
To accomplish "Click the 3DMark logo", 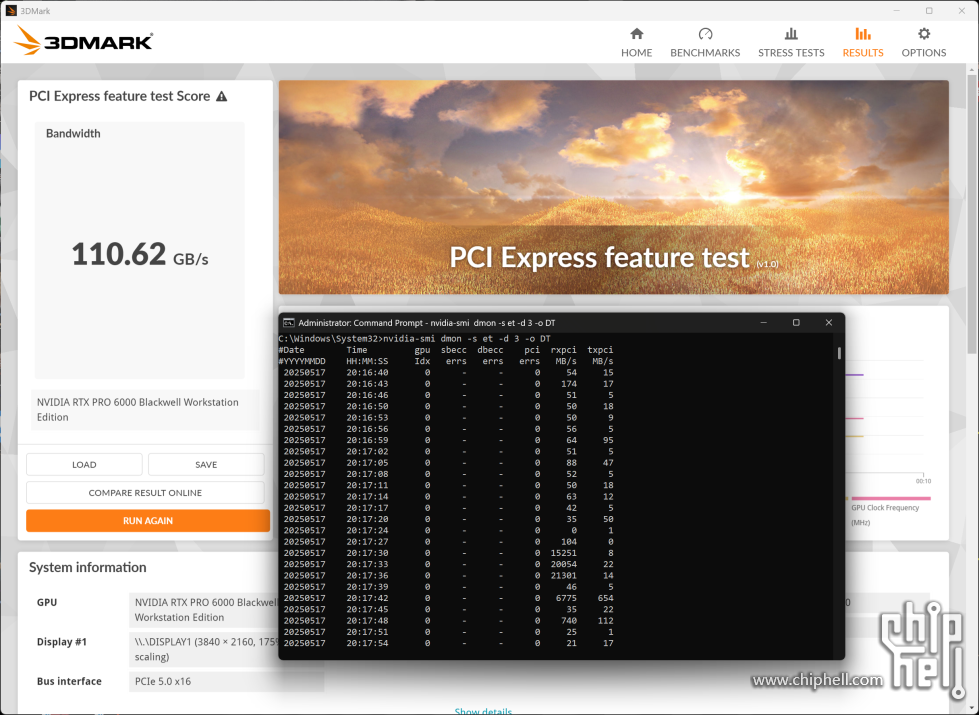I will click(84, 41).
